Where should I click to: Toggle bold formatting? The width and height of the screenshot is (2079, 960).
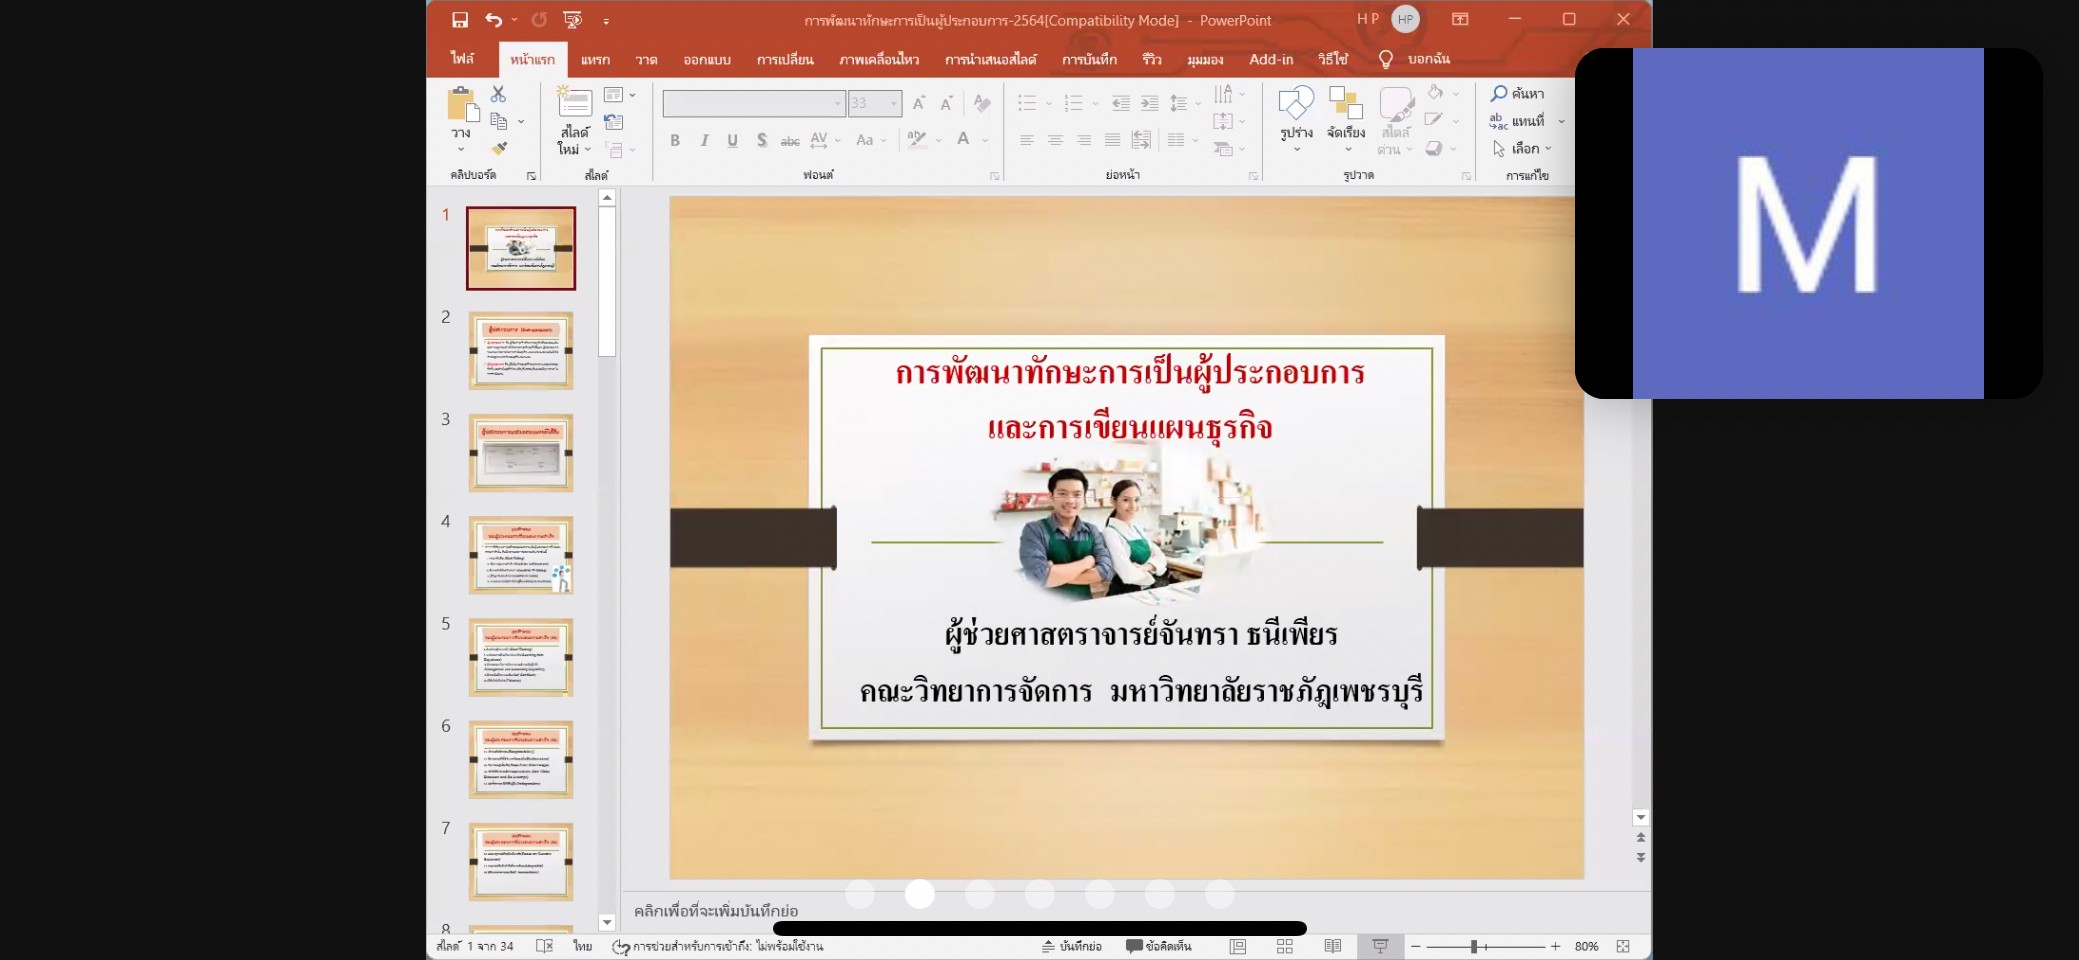pyautogui.click(x=675, y=140)
